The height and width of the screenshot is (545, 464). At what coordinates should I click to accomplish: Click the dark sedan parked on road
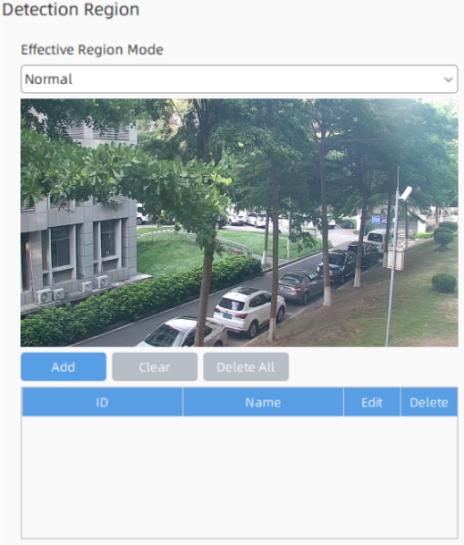(301, 286)
